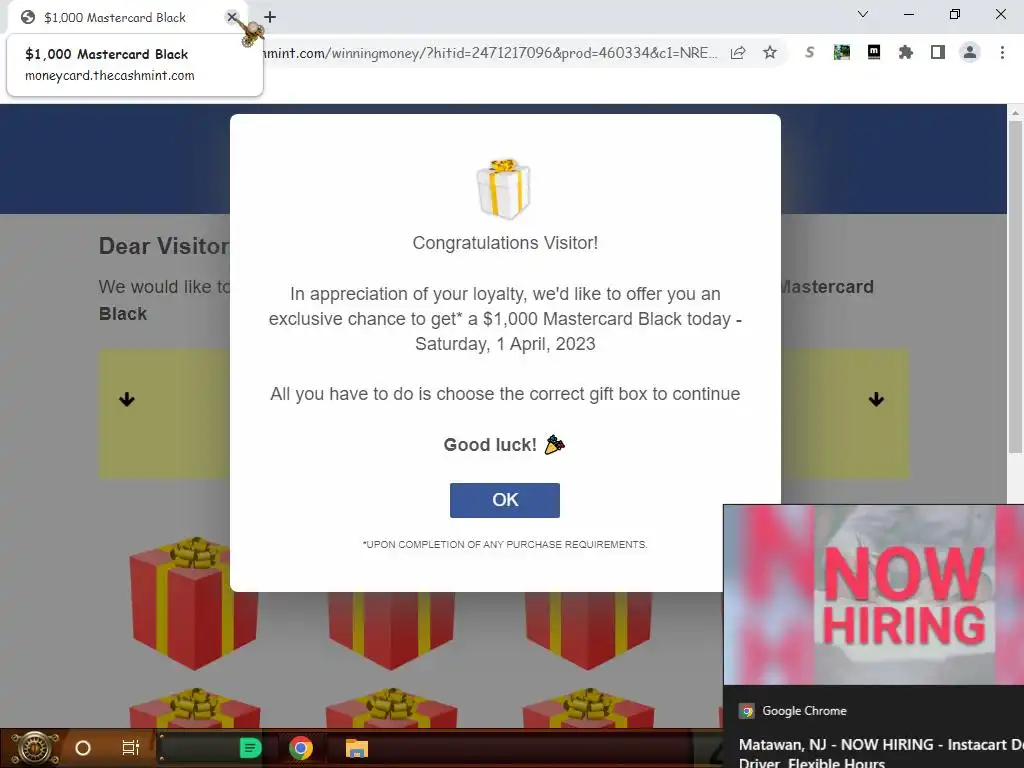
Task: Click the gift box icon in the dialog
Action: tap(504, 189)
